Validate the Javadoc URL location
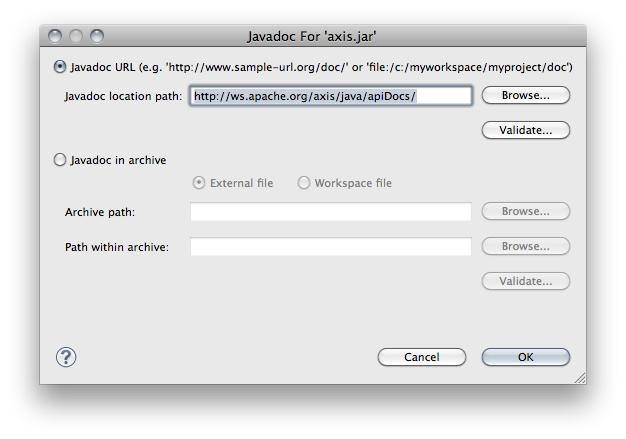 tap(526, 130)
